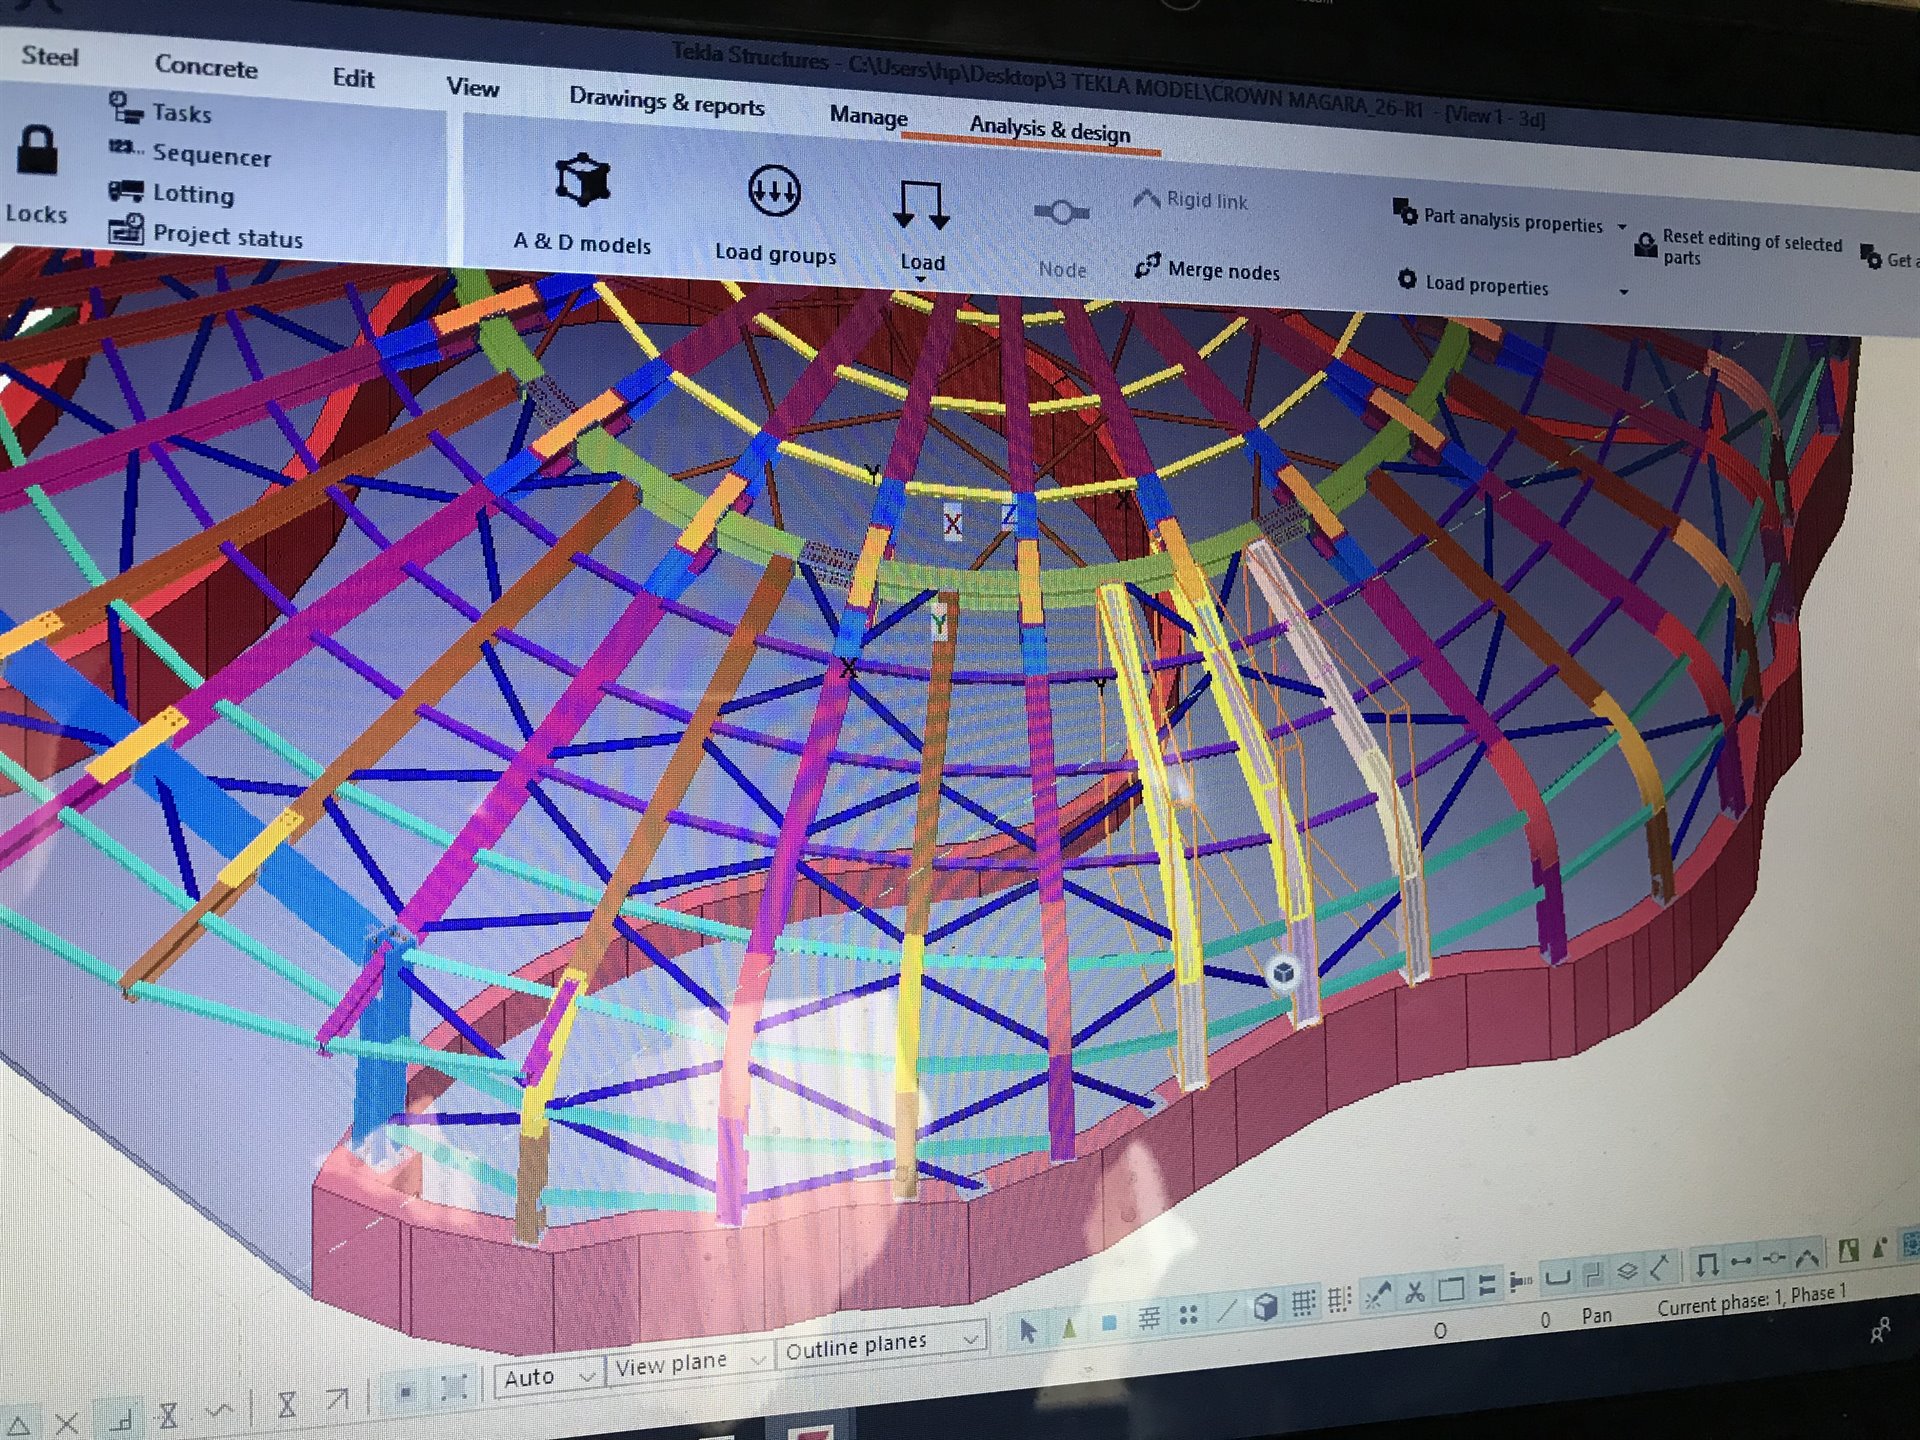Click the rotation center cube marker in model
Viewport: 1920px width, 1440px height.
click(x=1283, y=972)
